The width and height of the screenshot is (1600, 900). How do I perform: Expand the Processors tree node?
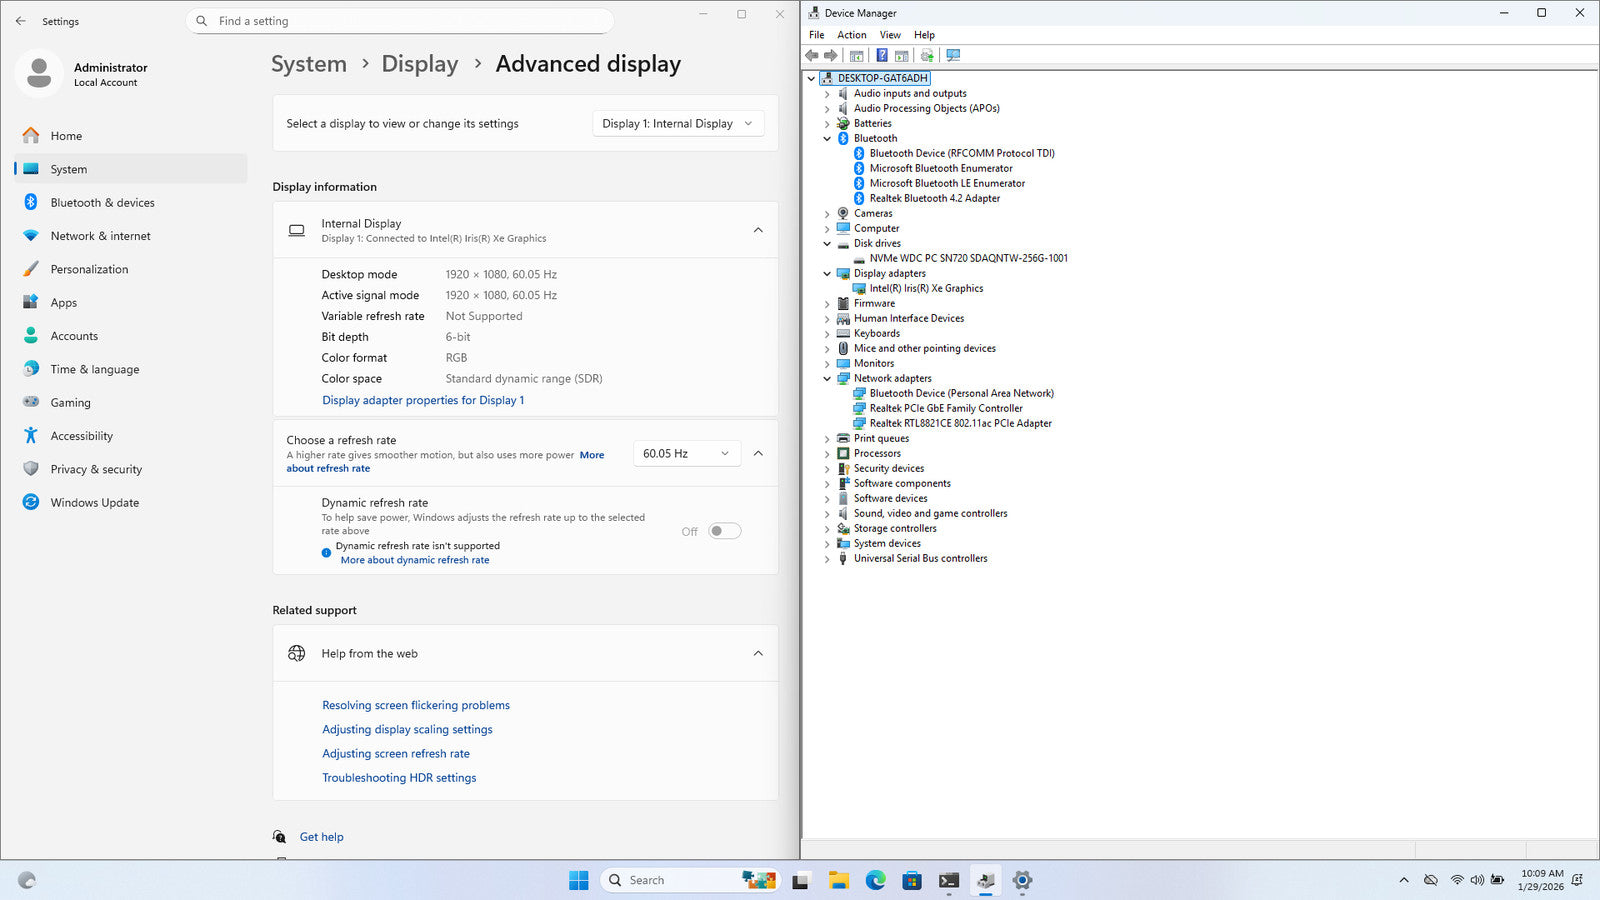827,454
